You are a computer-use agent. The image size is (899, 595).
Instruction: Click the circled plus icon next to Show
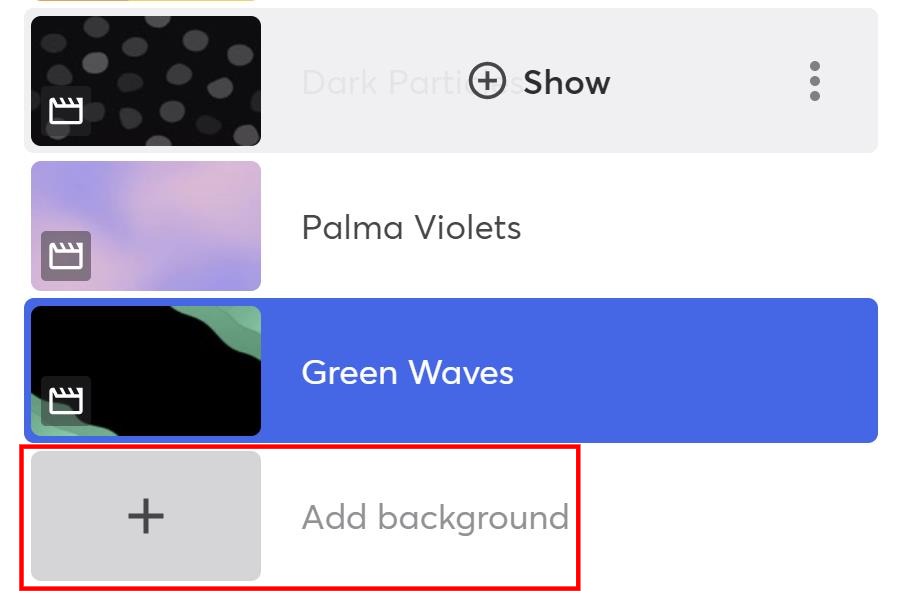(x=488, y=83)
